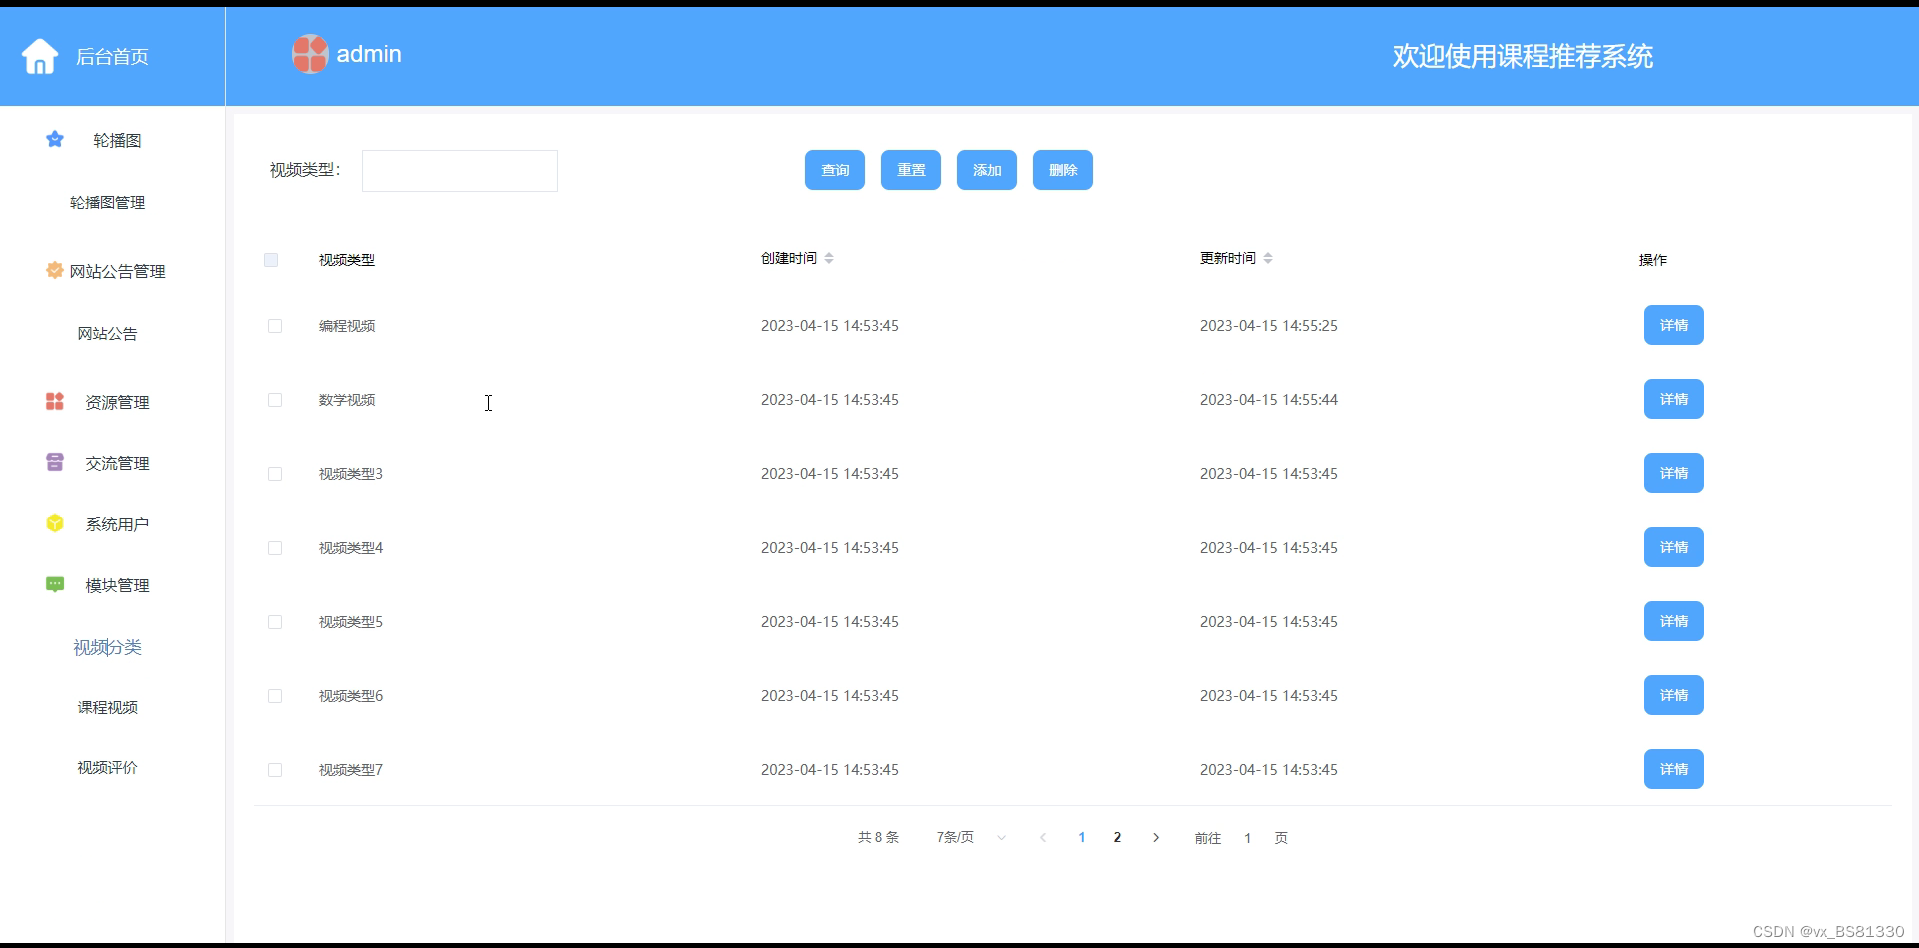
Task: Click the 共 8 条 total count text
Action: (x=878, y=838)
